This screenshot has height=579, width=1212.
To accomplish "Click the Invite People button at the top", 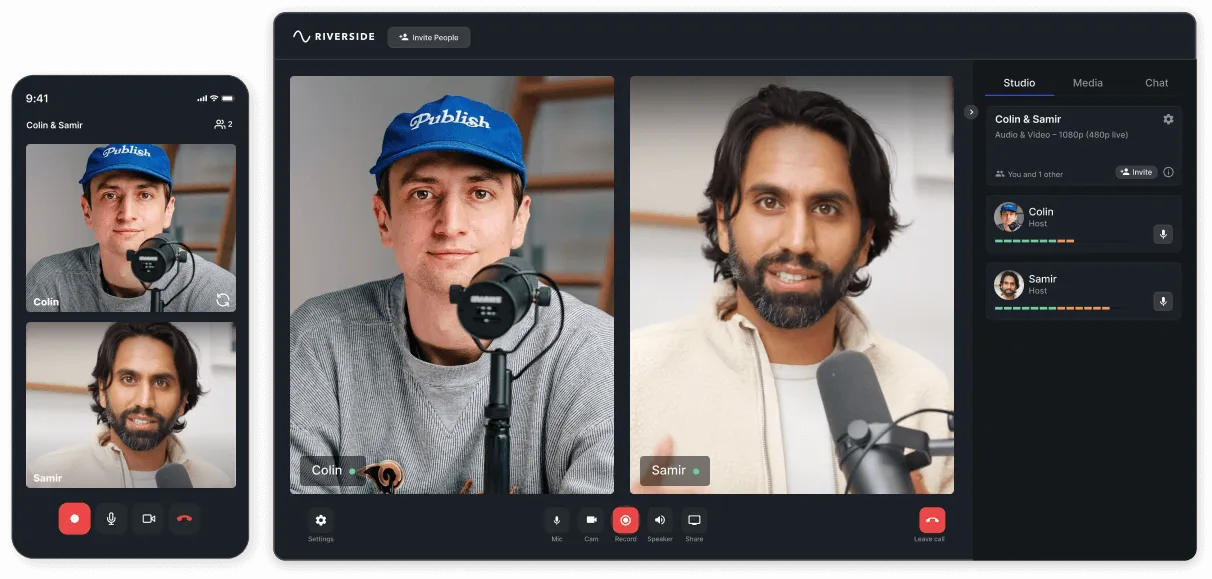I will pyautogui.click(x=428, y=37).
